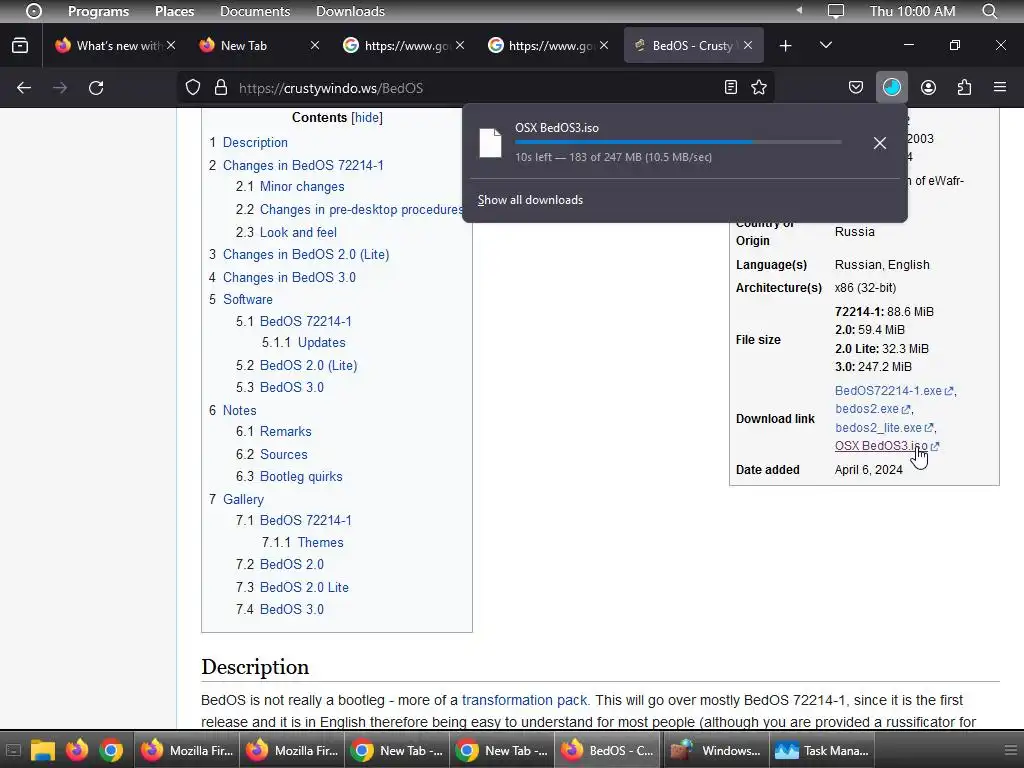
Task: Open the Firefox hamburger menu
Action: (x=1000, y=87)
